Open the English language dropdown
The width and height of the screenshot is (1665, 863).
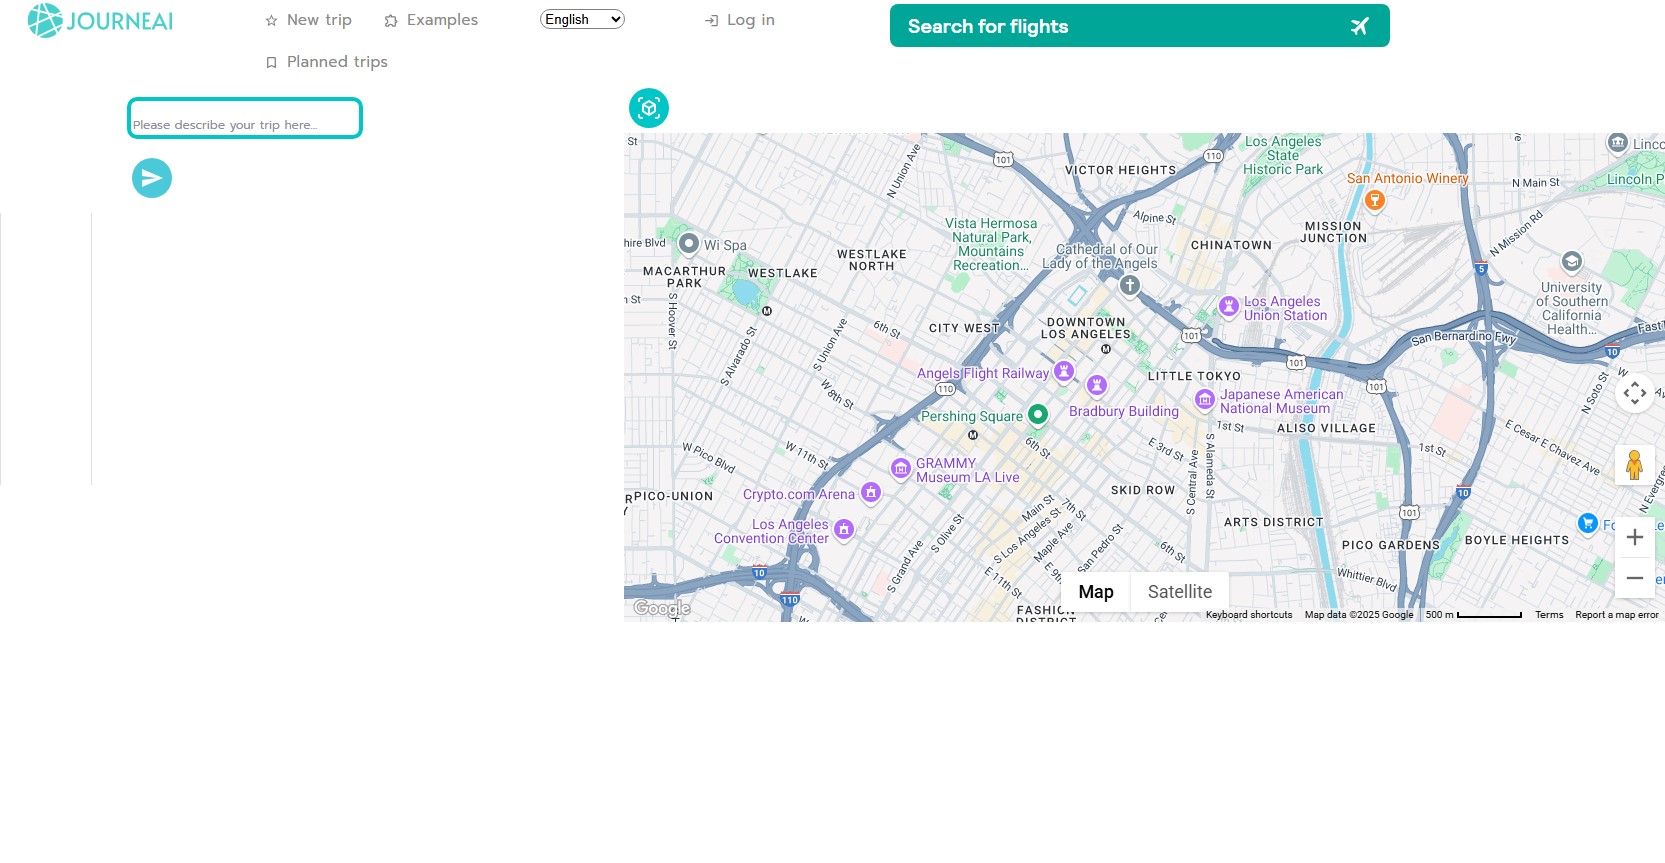(582, 19)
